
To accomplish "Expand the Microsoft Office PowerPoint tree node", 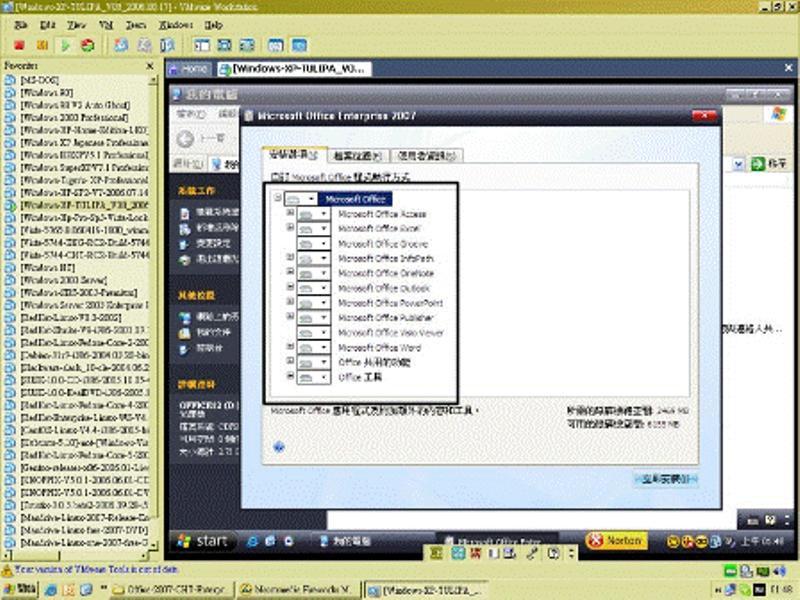I will [290, 301].
